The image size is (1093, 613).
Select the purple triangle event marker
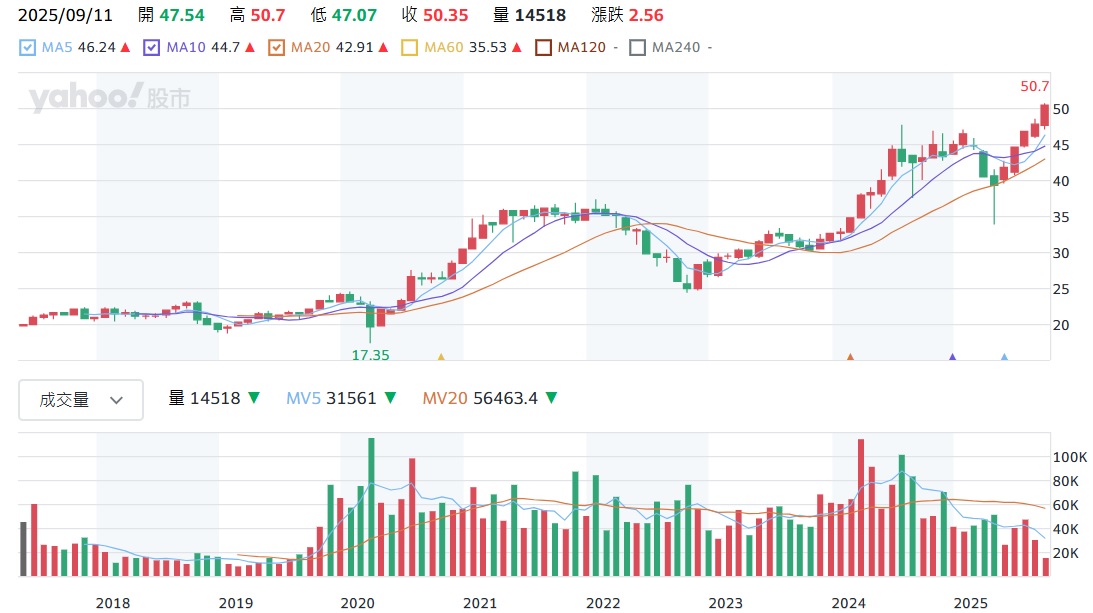point(952,356)
